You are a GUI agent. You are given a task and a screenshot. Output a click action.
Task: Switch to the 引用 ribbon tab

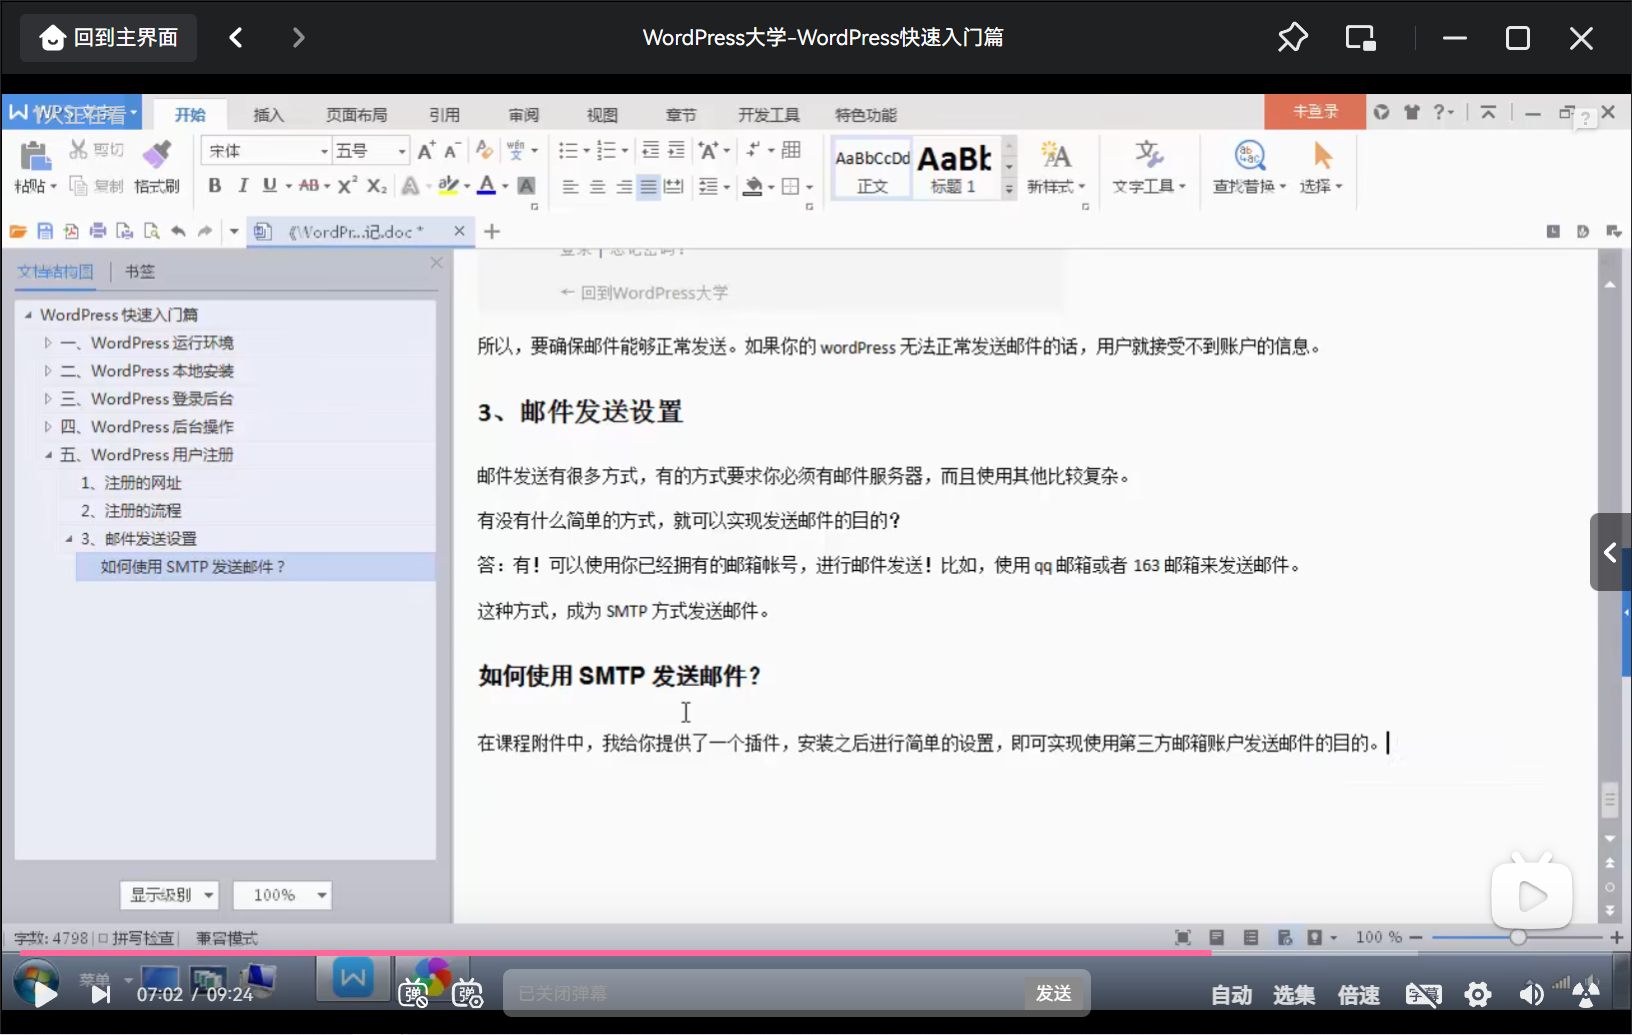444,115
